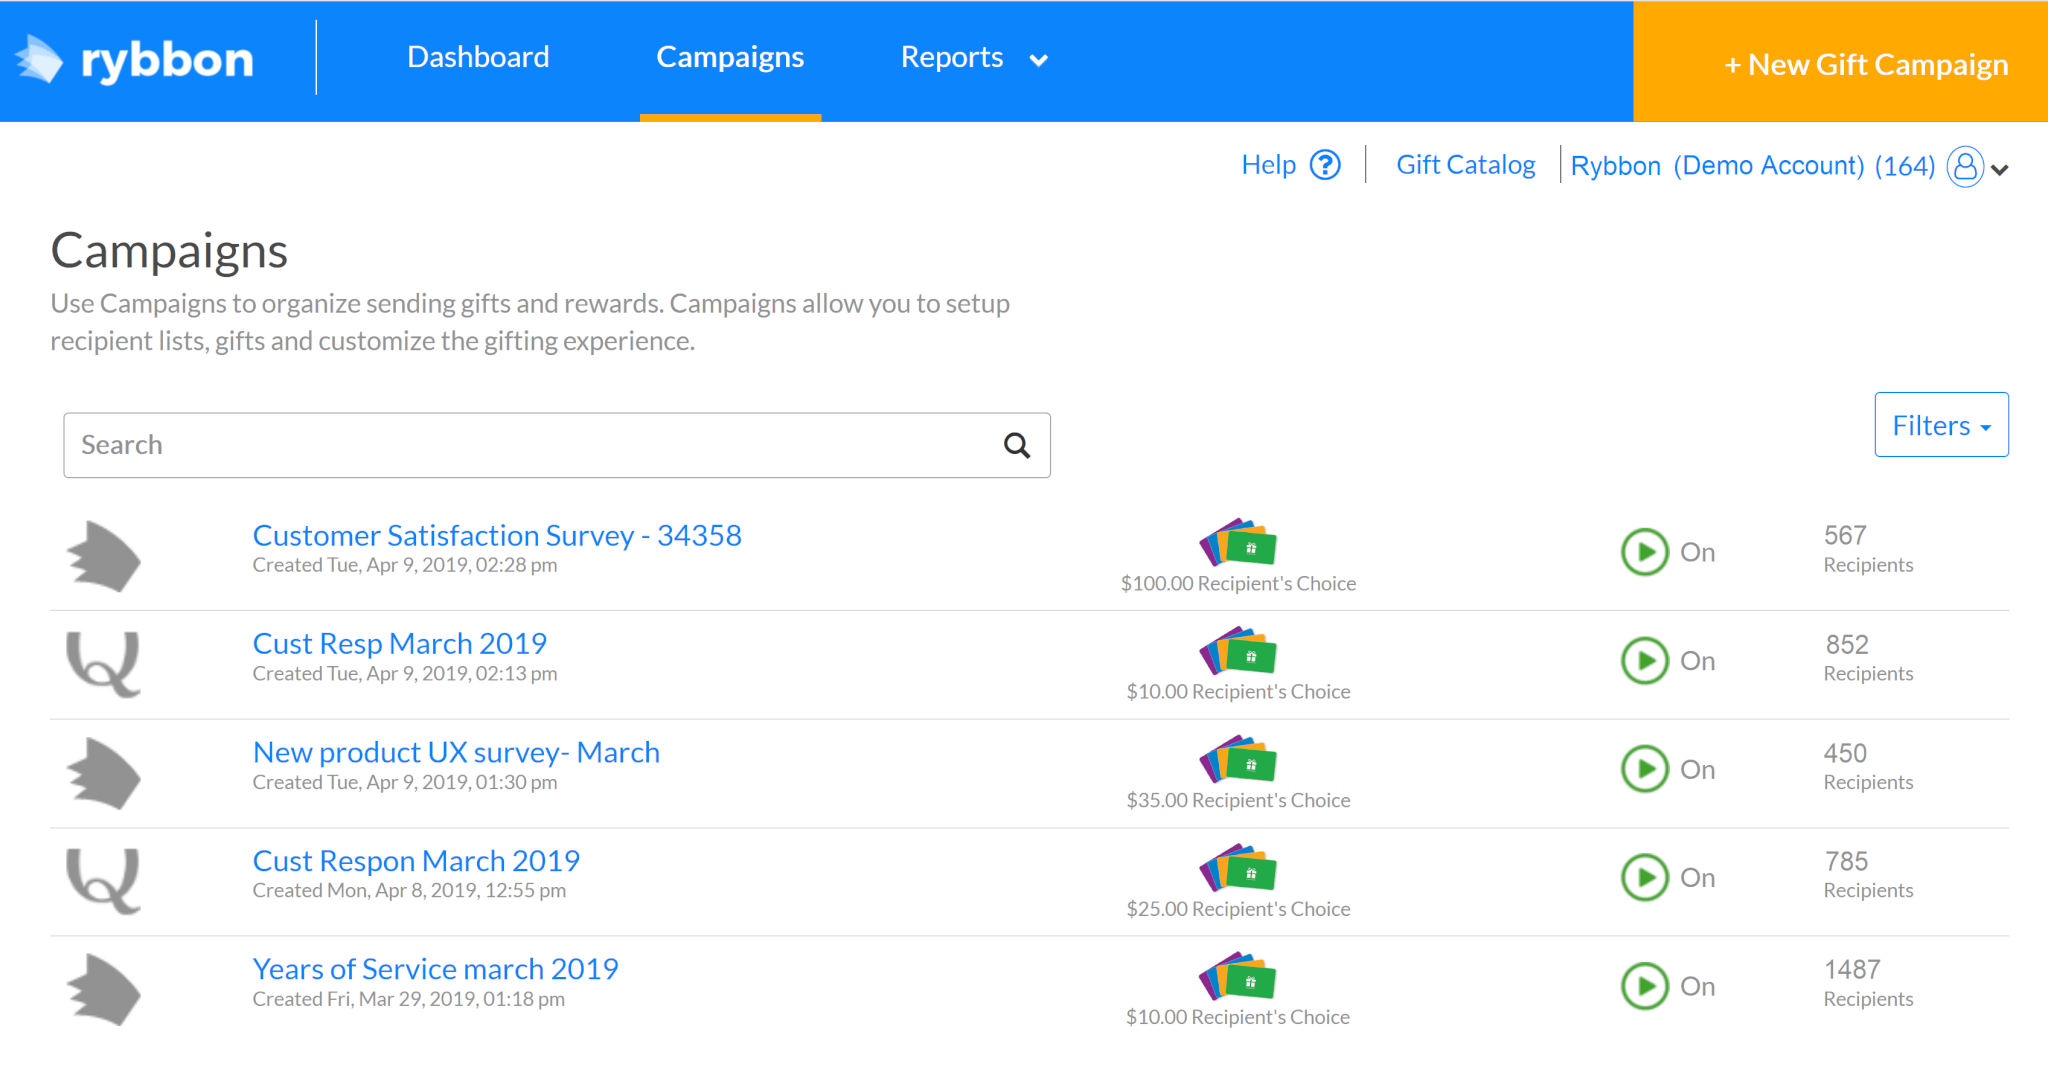The image size is (2048, 1076).
Task: Open New product UX survey- March campaign
Action: click(x=456, y=752)
